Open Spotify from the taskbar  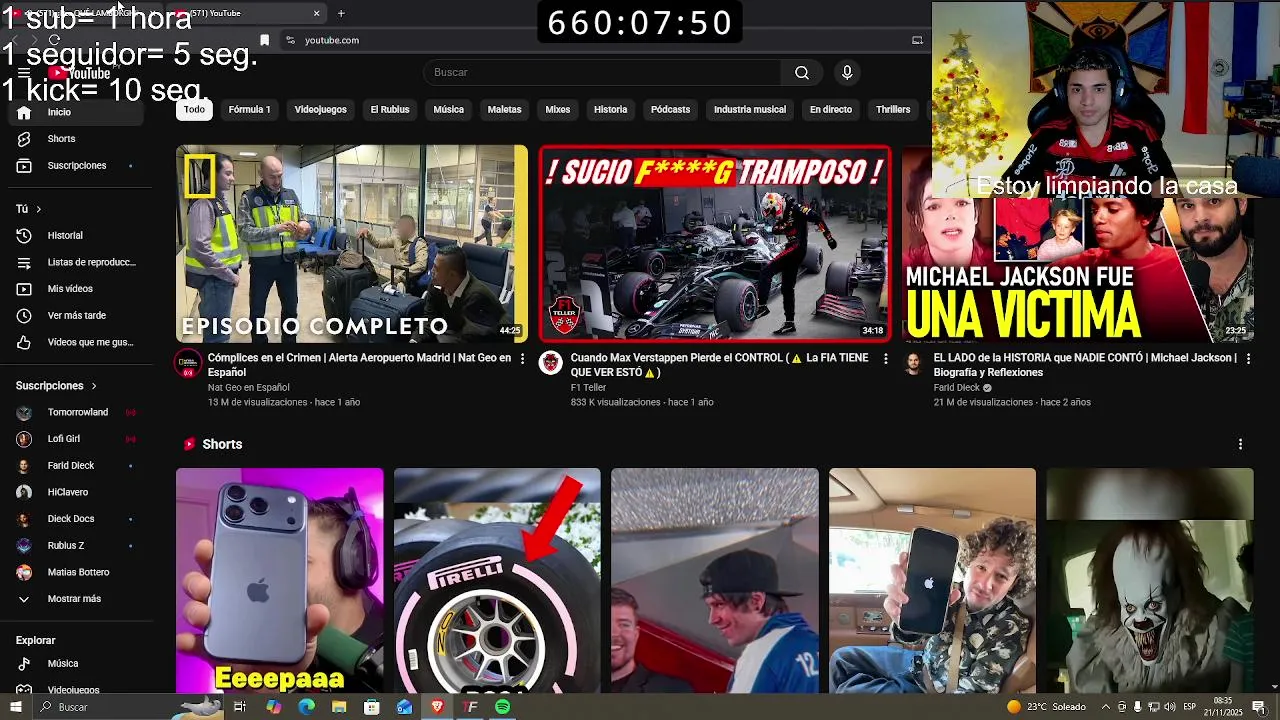pyautogui.click(x=502, y=707)
